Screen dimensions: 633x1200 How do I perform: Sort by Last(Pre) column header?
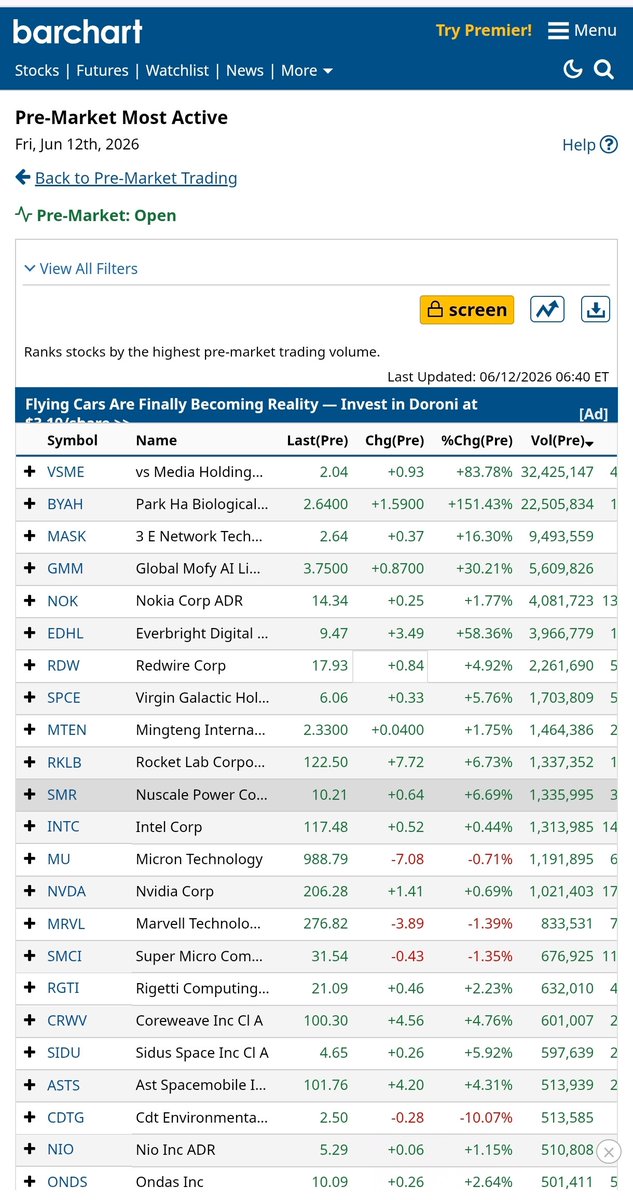(x=317, y=440)
